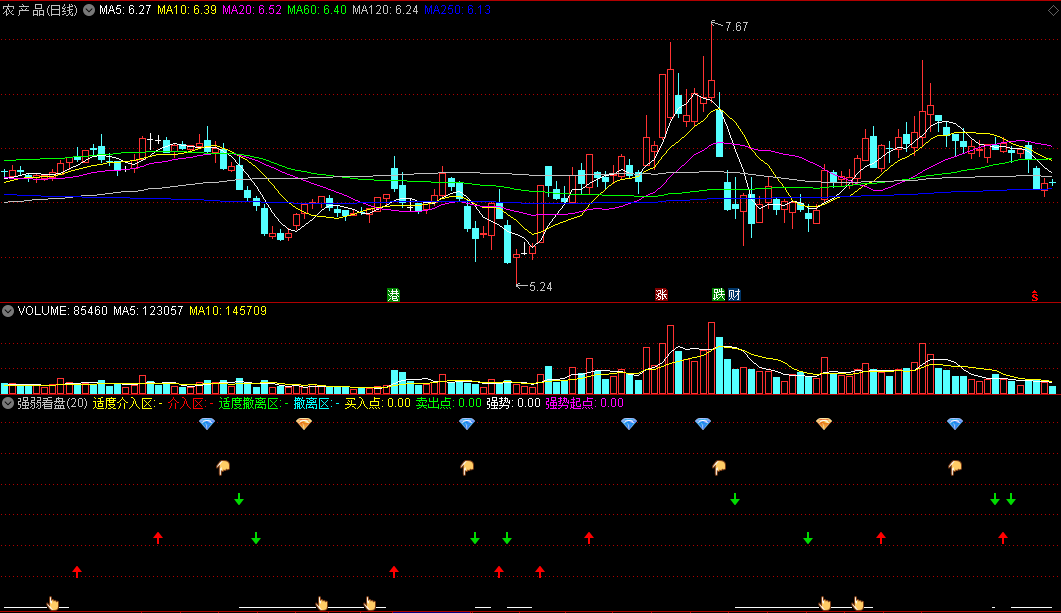The image size is (1061, 613).
Task: Click the leftmost bottom-row pointing hand icon
Action: [53, 603]
